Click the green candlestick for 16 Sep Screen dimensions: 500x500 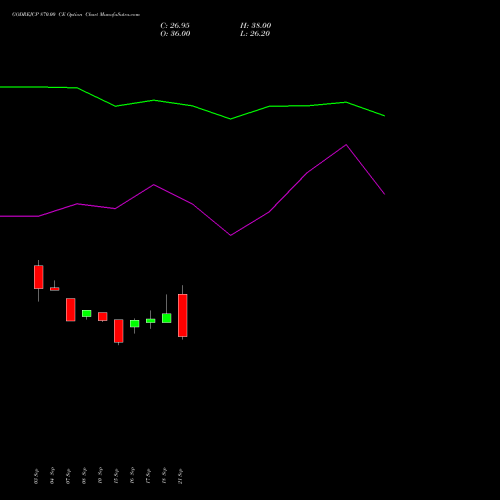pyautogui.click(x=135, y=323)
